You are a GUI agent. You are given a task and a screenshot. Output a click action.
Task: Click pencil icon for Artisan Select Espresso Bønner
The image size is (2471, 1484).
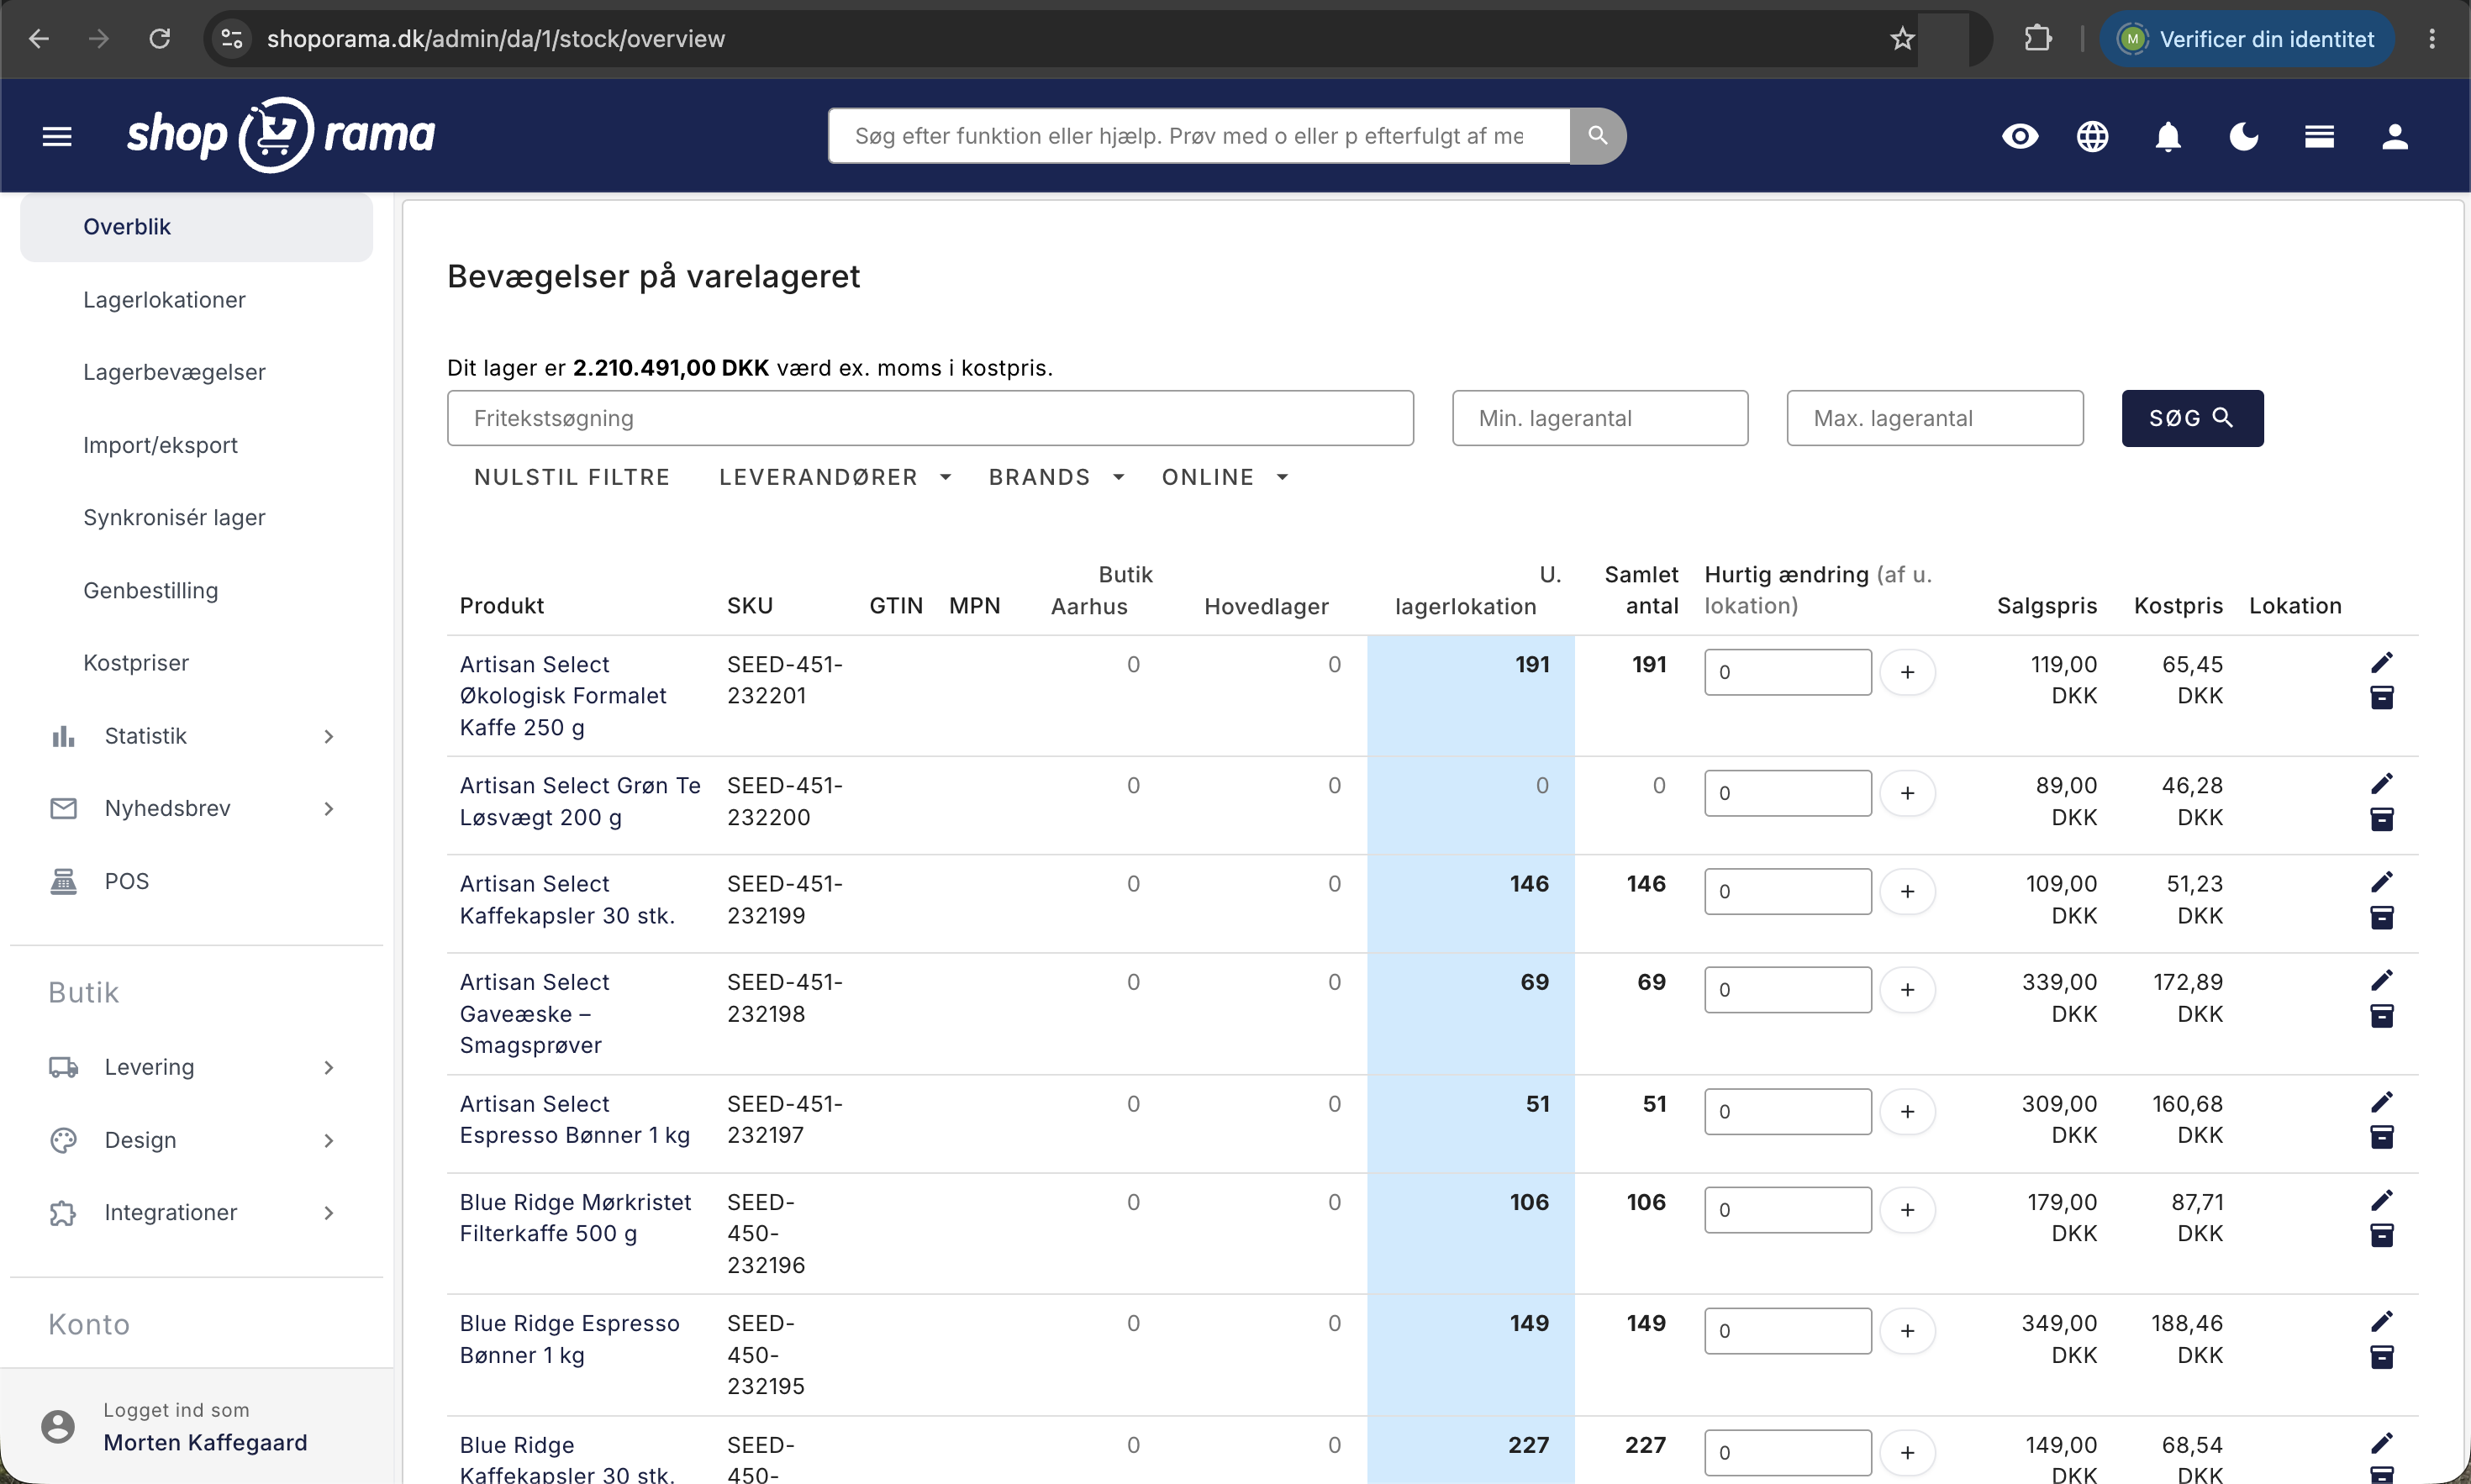2381,1101
